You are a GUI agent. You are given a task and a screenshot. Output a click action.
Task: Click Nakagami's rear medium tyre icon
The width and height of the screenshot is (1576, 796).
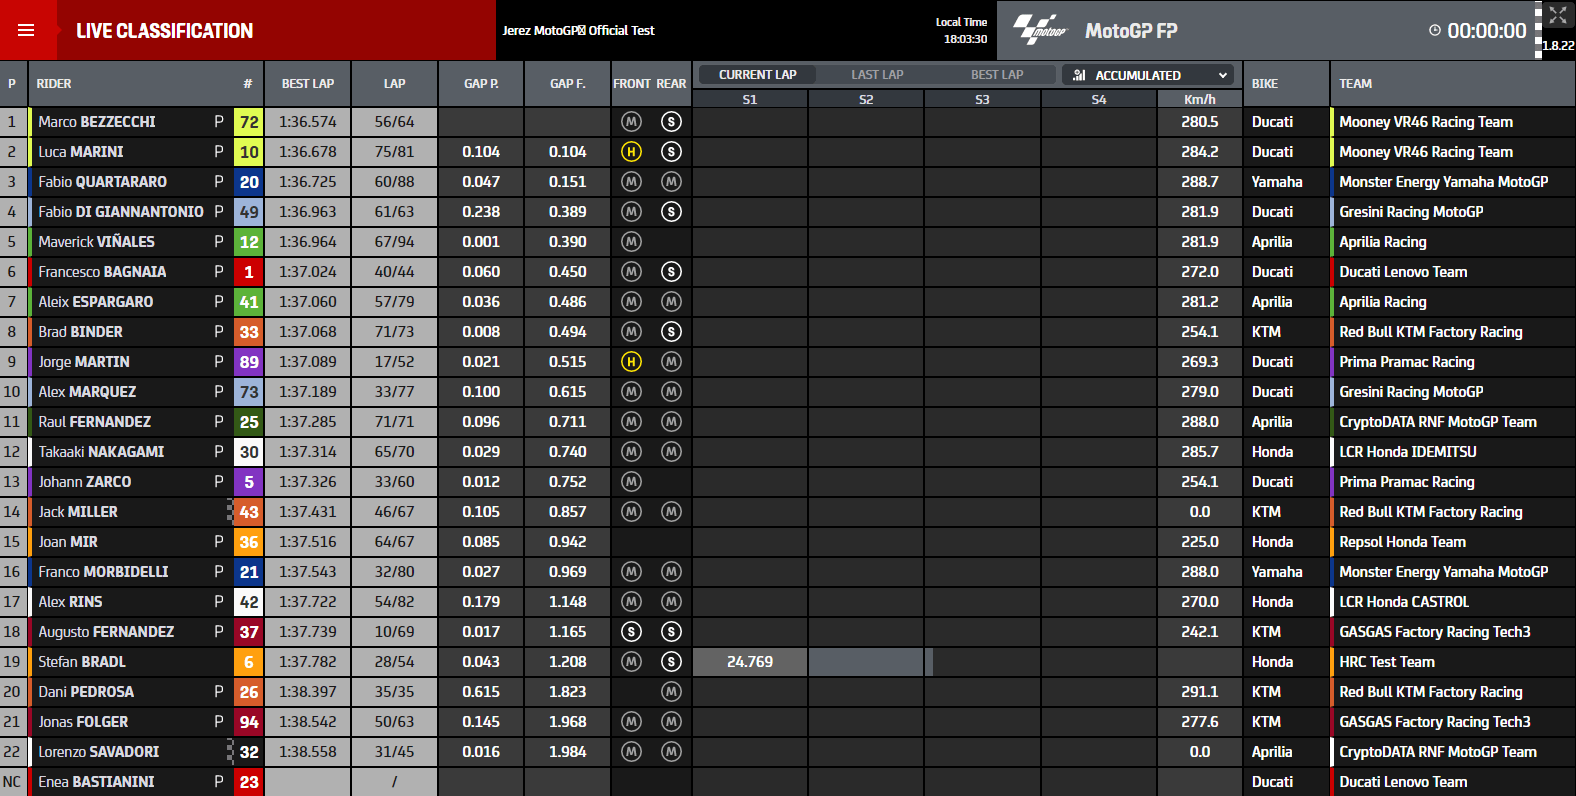pos(671,452)
